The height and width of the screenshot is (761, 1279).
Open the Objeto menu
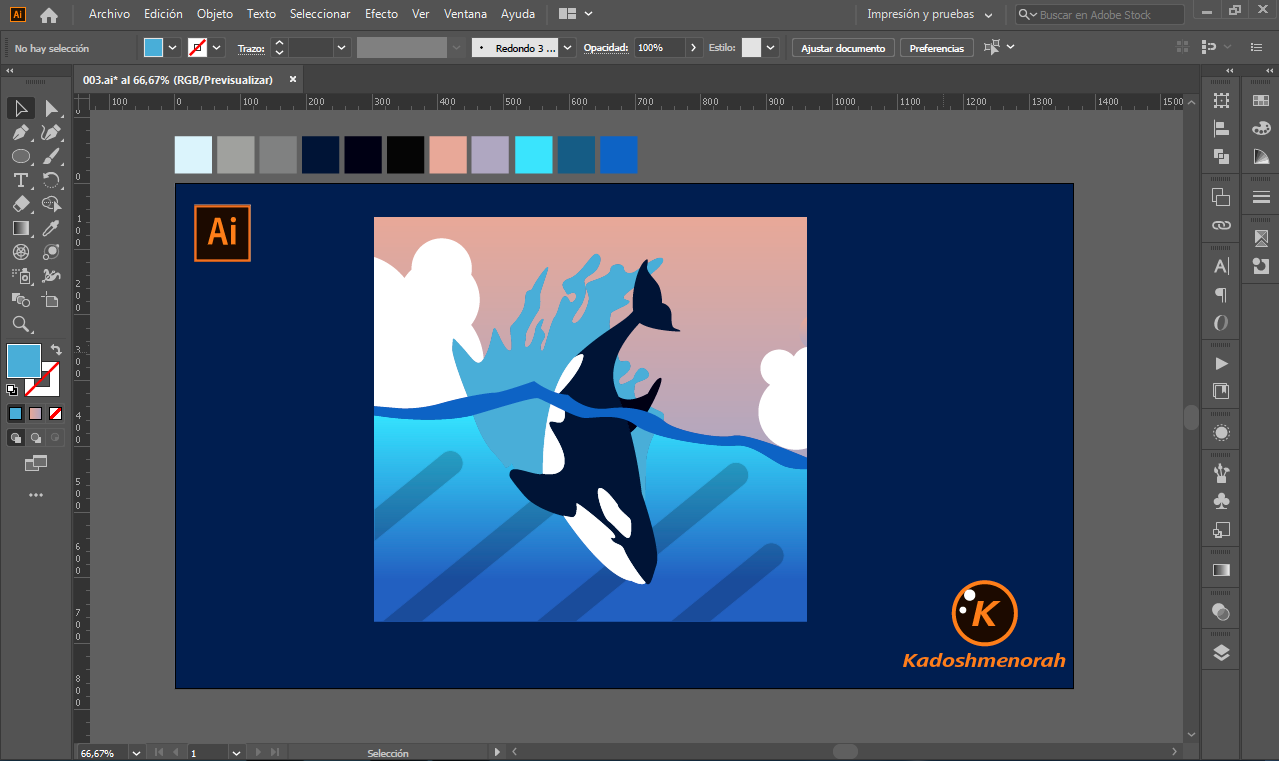(215, 14)
